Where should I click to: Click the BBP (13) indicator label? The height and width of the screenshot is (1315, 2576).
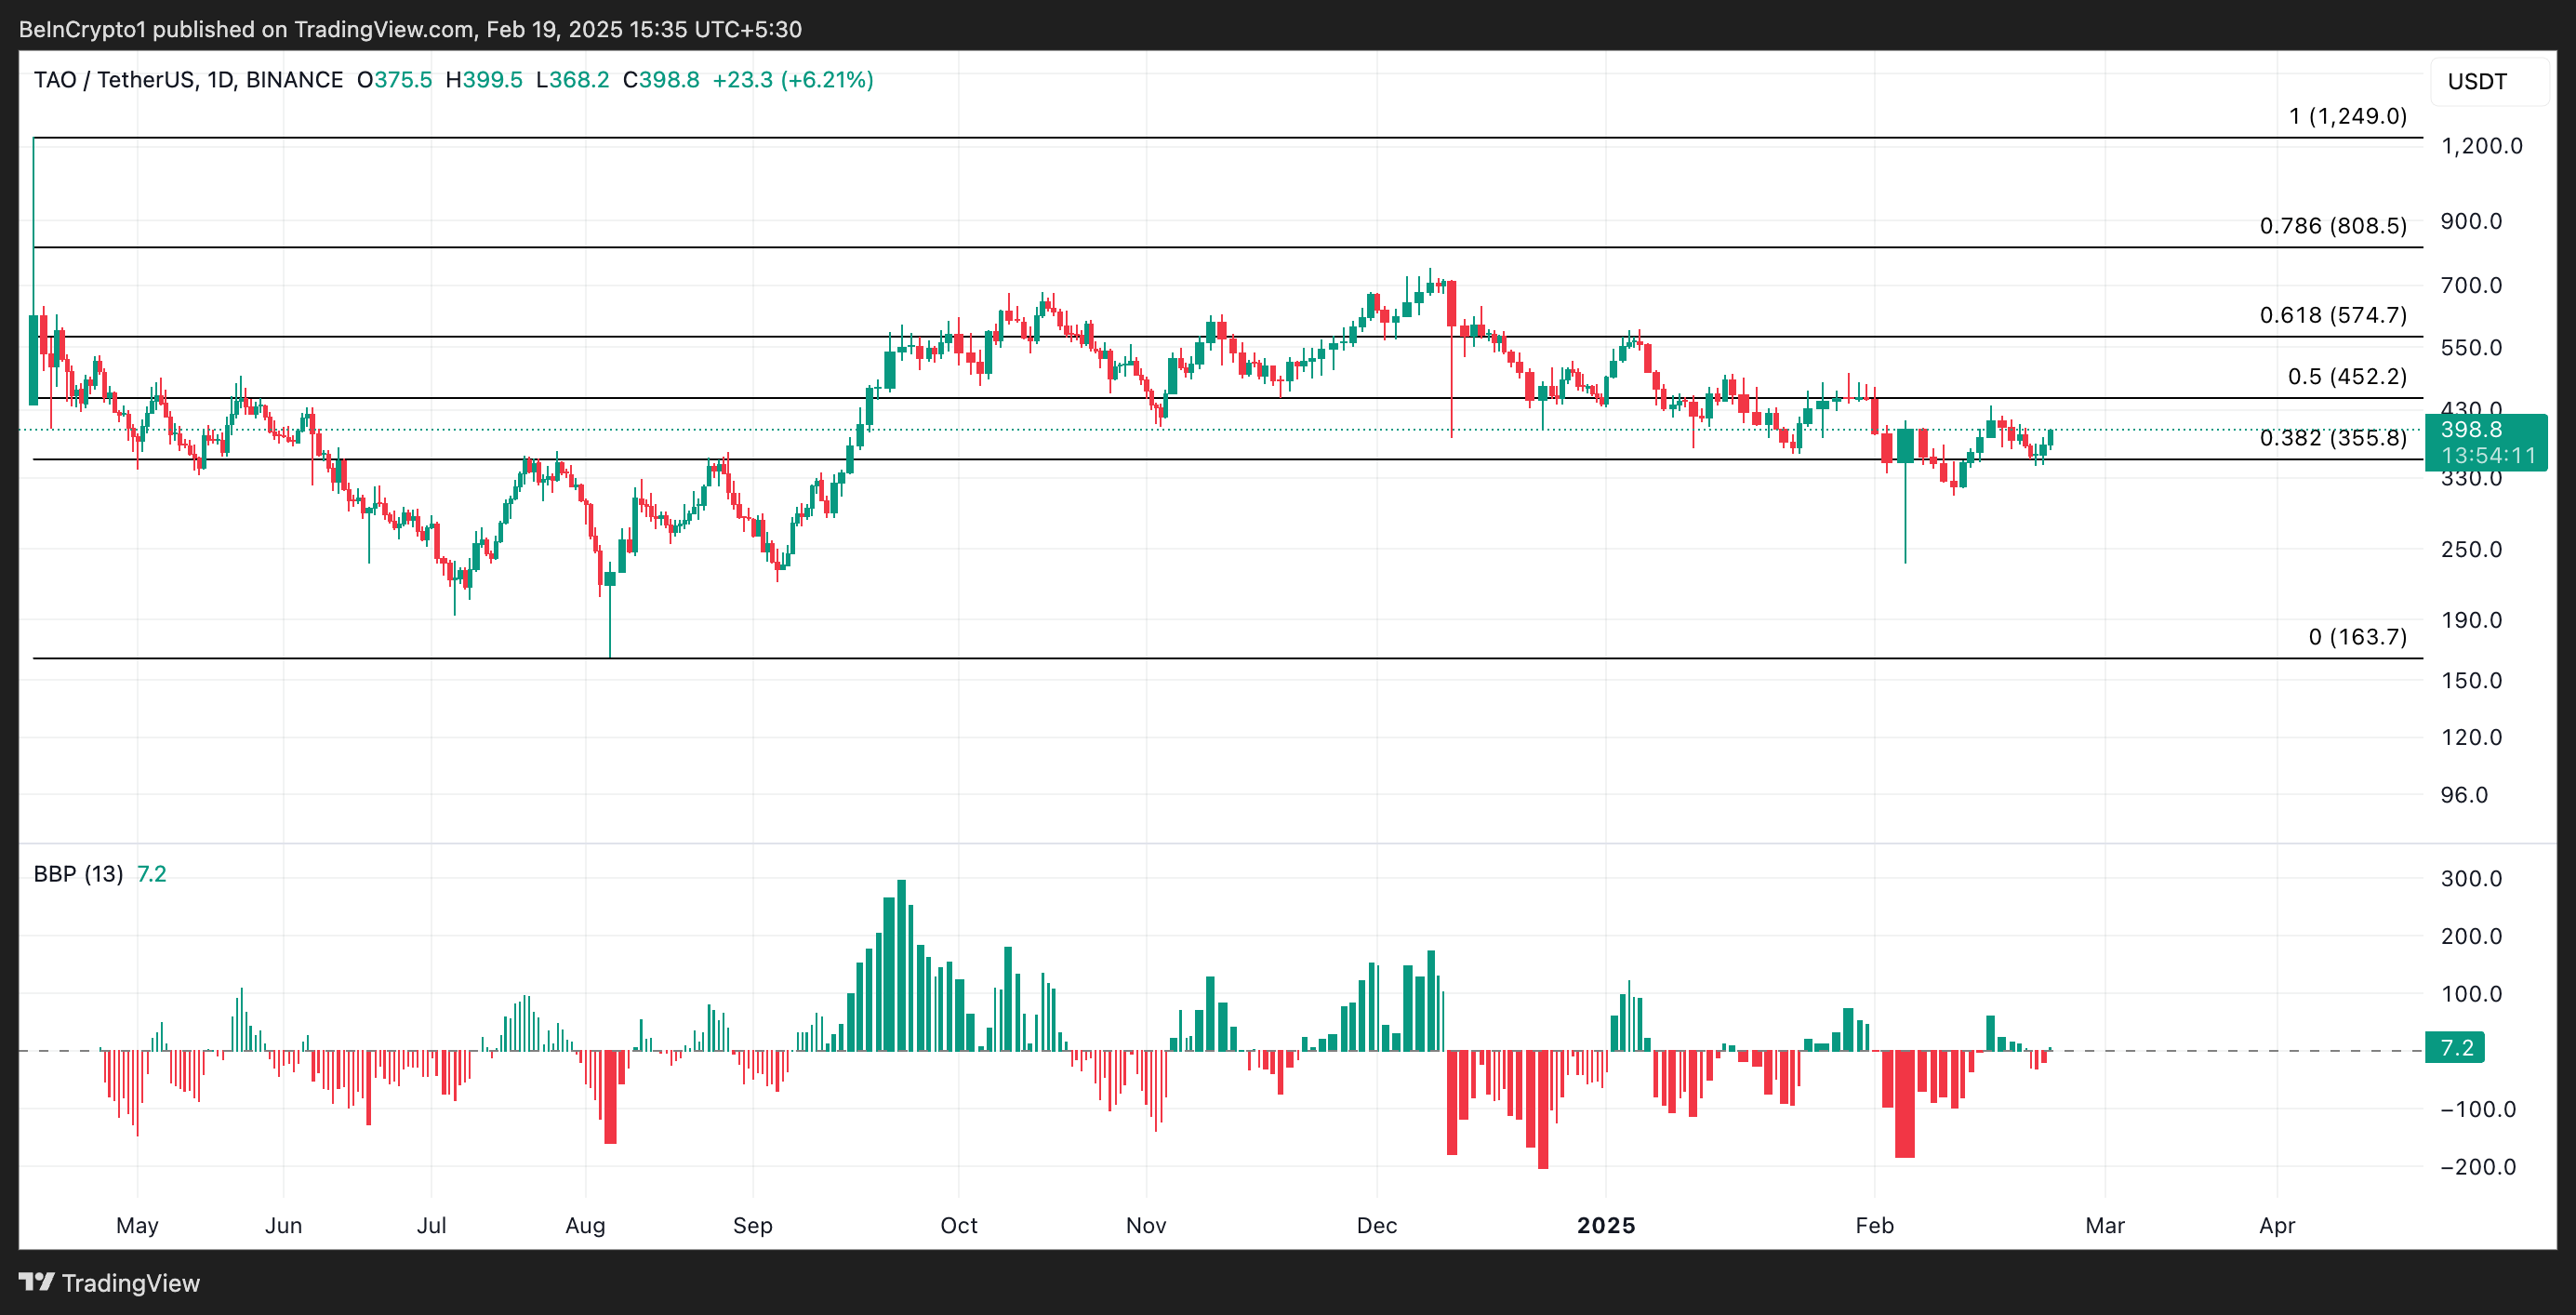point(78,874)
